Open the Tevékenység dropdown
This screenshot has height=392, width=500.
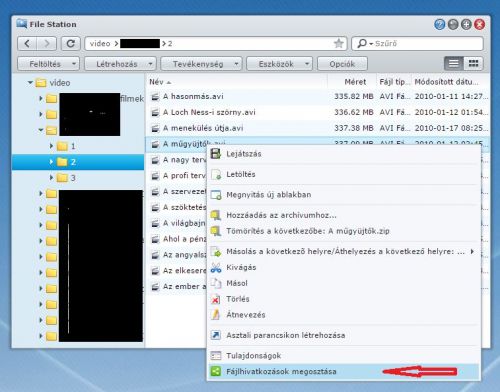pos(201,64)
